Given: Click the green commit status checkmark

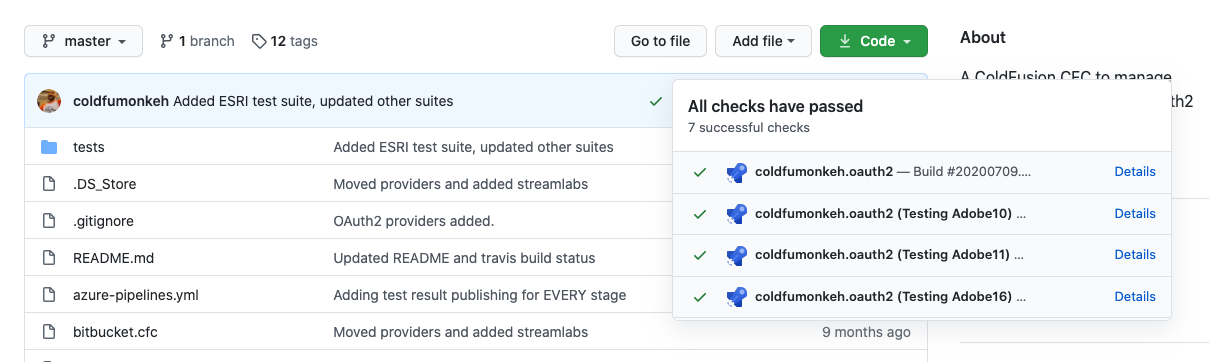Looking at the screenshot, I should 655,101.
